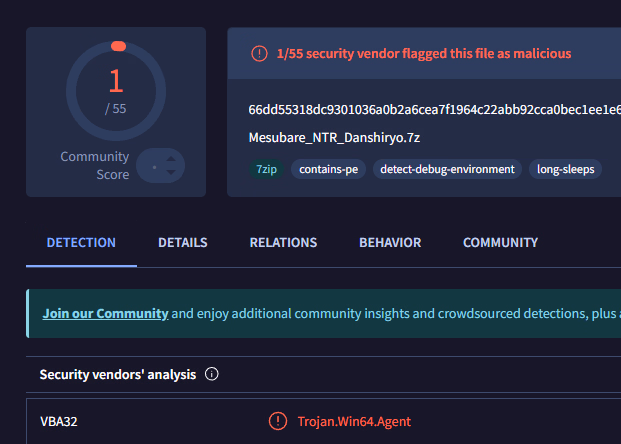The width and height of the screenshot is (621, 444).
Task: Select the long-sleeps tag
Action: [x=565, y=169]
